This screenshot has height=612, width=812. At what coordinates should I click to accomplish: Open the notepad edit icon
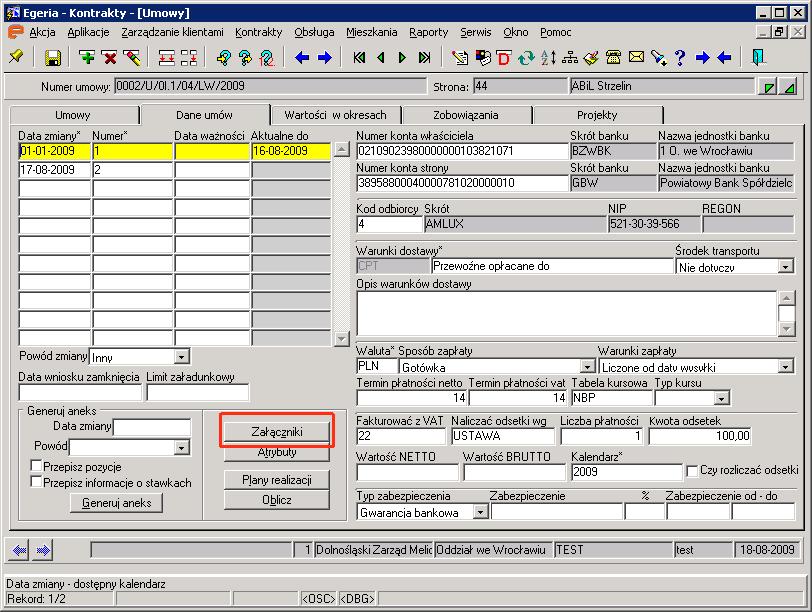[459, 57]
